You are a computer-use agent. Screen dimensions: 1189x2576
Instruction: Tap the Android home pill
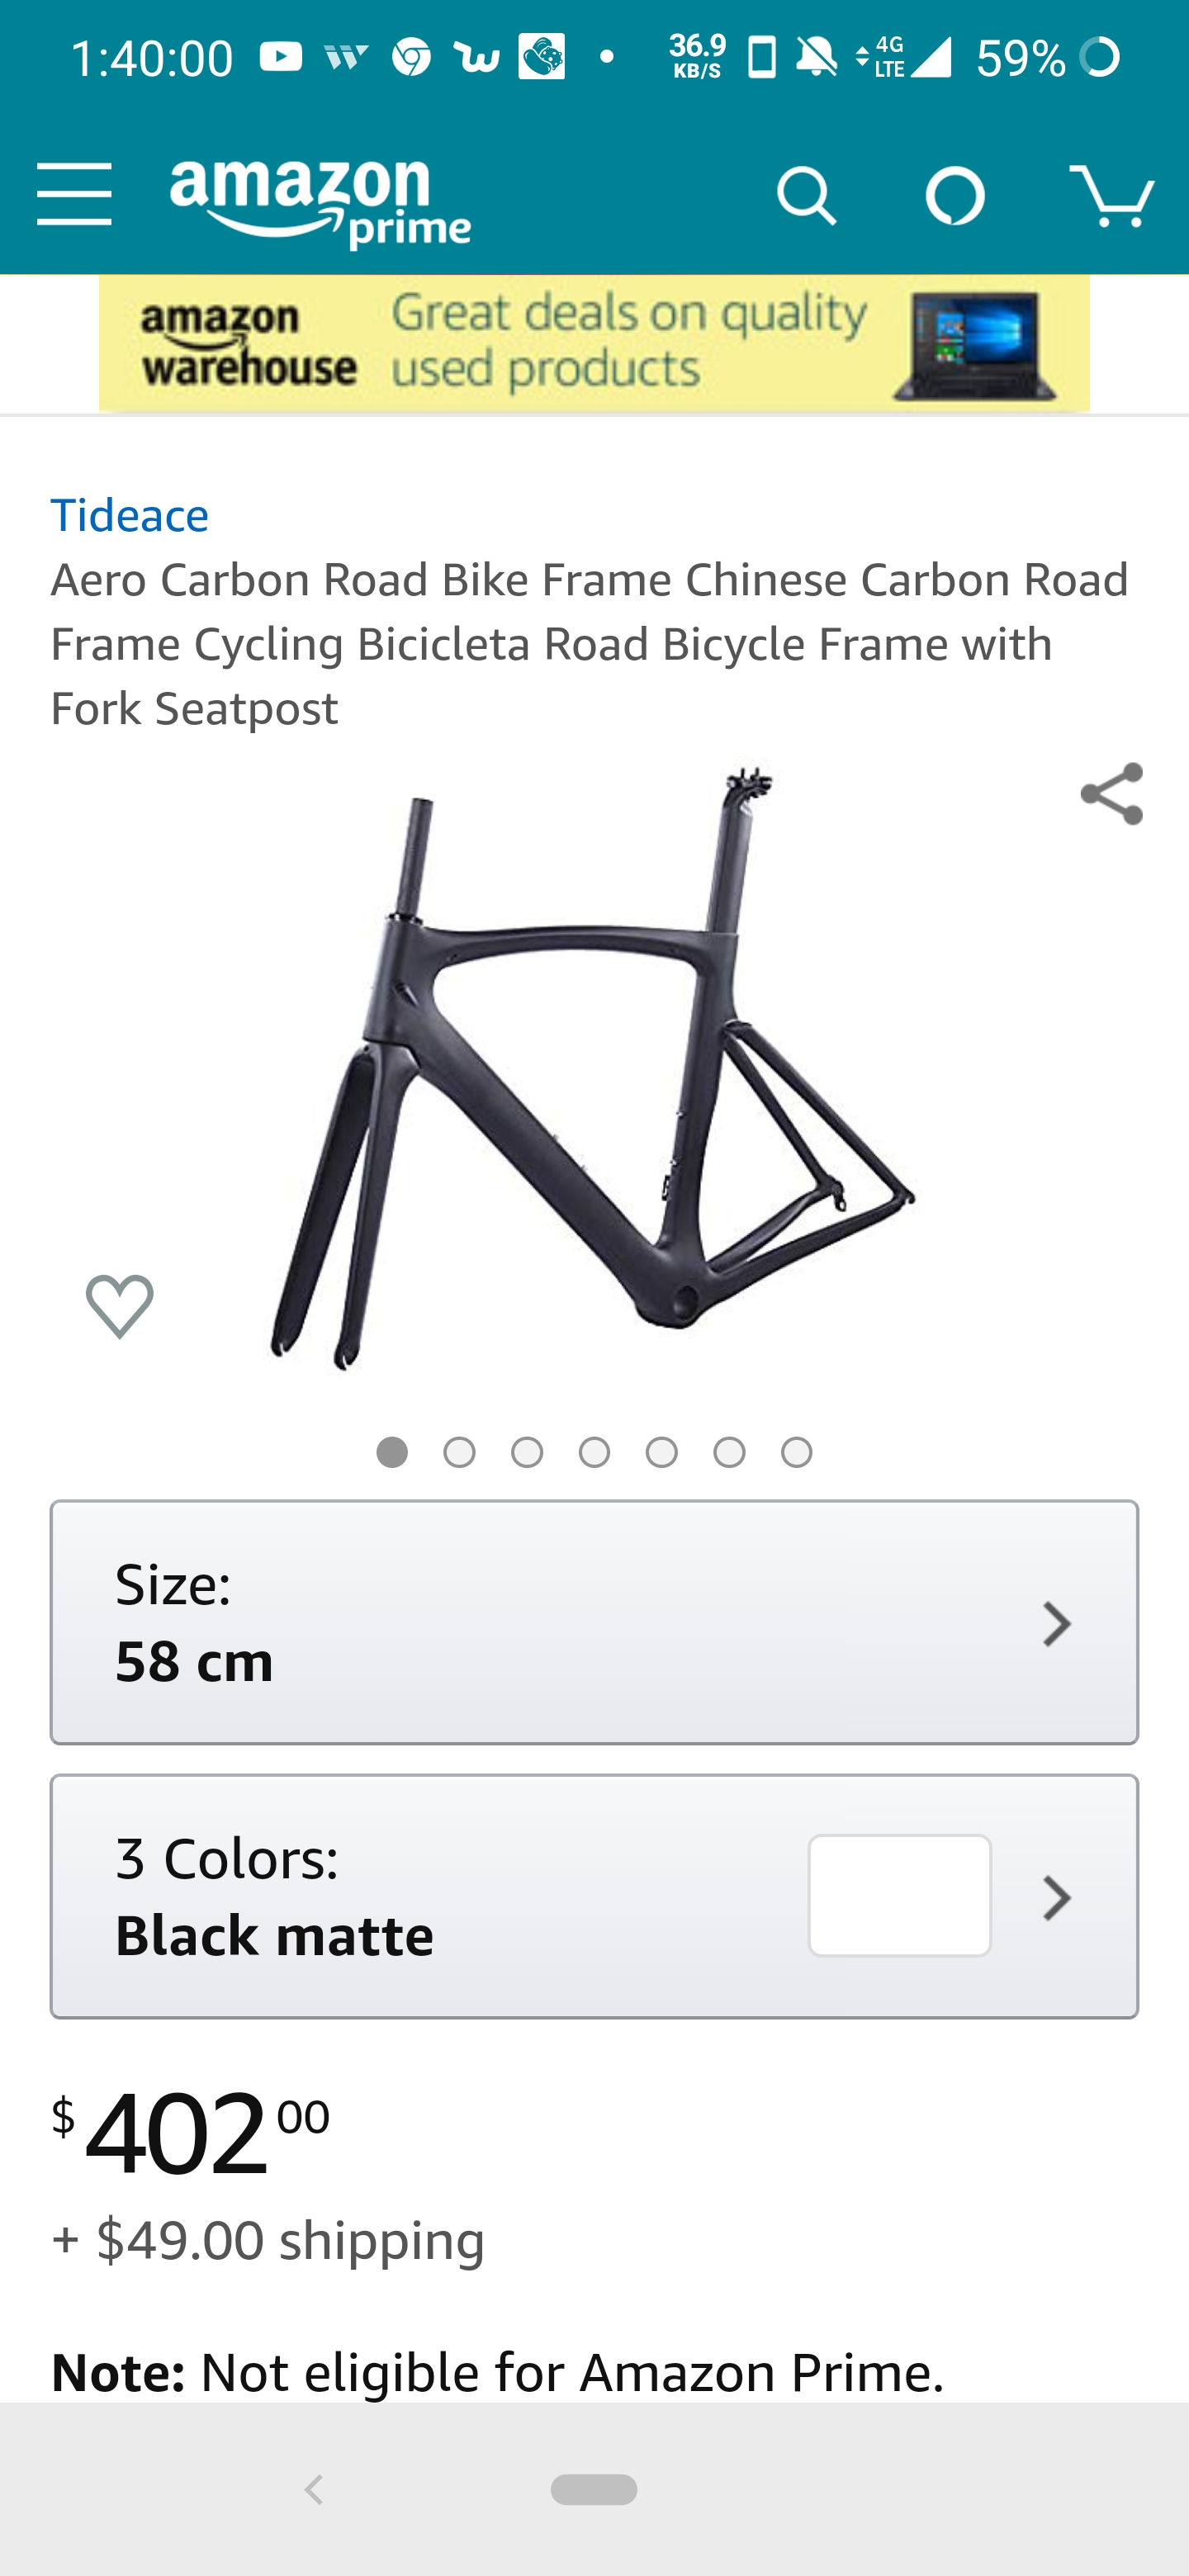click(x=594, y=2489)
